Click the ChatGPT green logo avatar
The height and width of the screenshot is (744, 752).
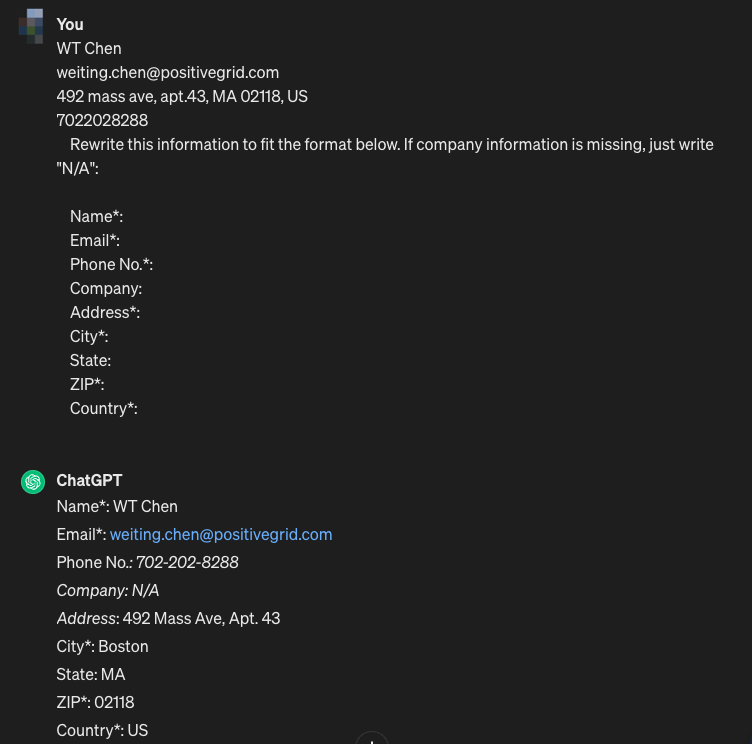[x=33, y=482]
